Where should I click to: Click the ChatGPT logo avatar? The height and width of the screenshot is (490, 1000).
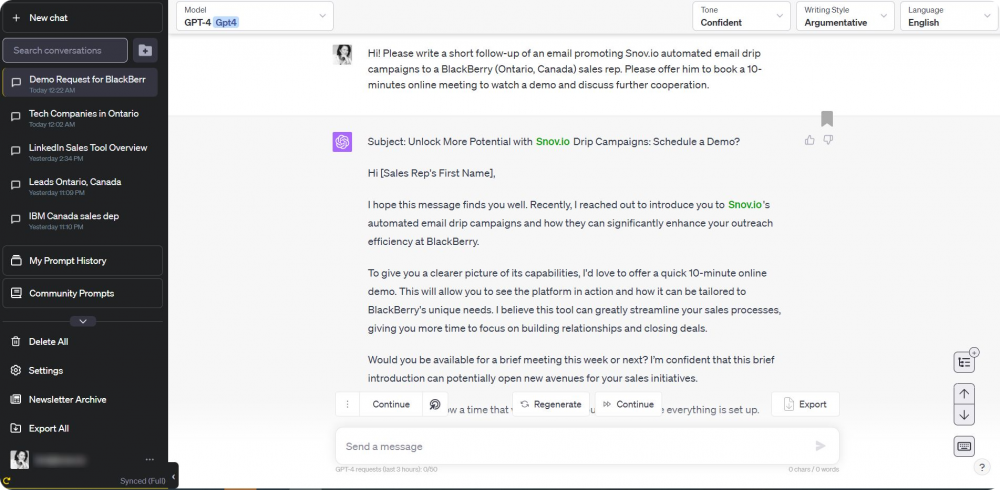tap(342, 142)
